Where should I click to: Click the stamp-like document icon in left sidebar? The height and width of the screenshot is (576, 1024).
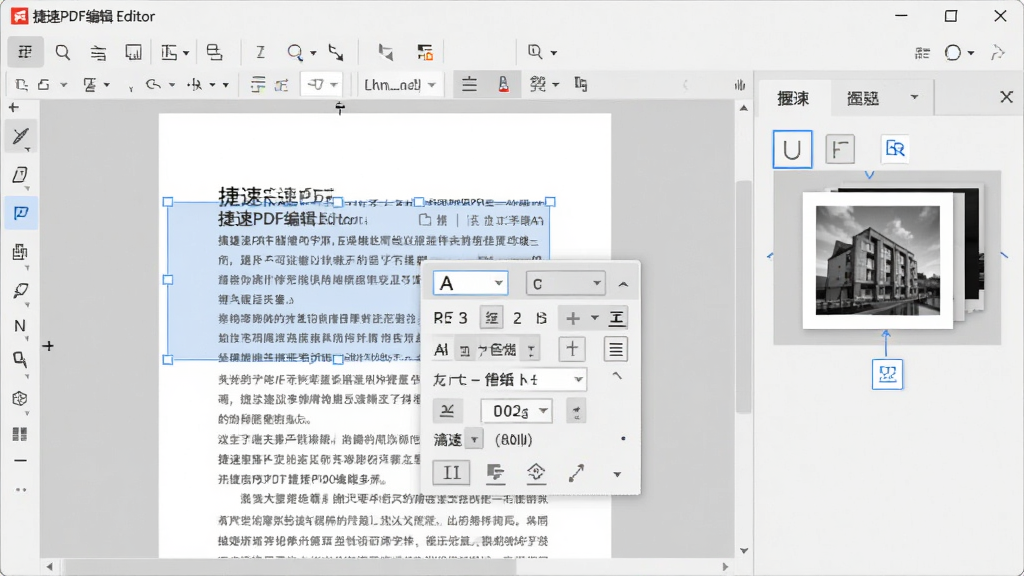coord(20,251)
